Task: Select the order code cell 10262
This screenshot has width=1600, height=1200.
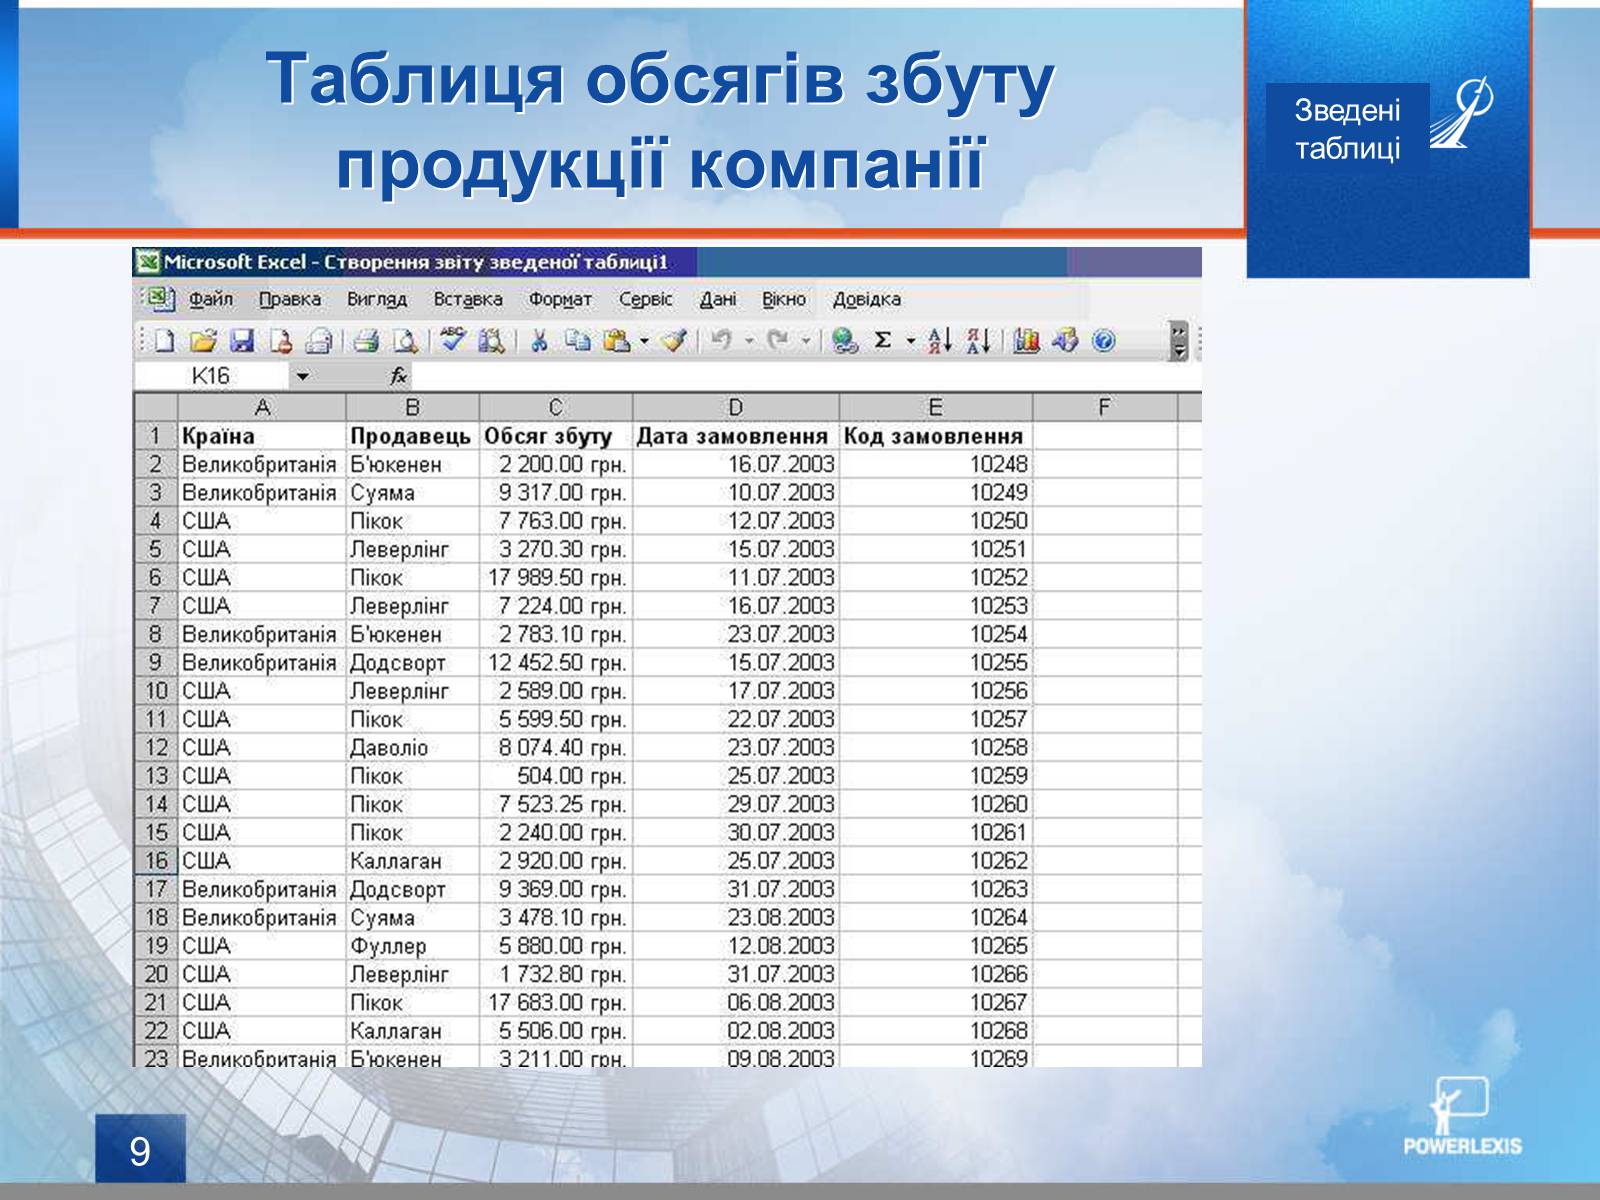Action: pos(936,861)
